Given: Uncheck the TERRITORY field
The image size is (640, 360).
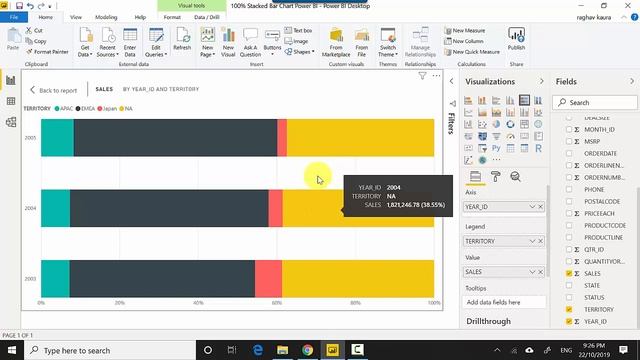Looking at the screenshot, I should click(x=569, y=309).
